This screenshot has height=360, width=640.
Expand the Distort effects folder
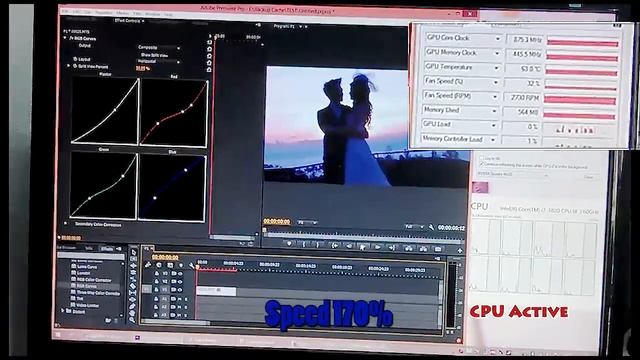(63, 311)
